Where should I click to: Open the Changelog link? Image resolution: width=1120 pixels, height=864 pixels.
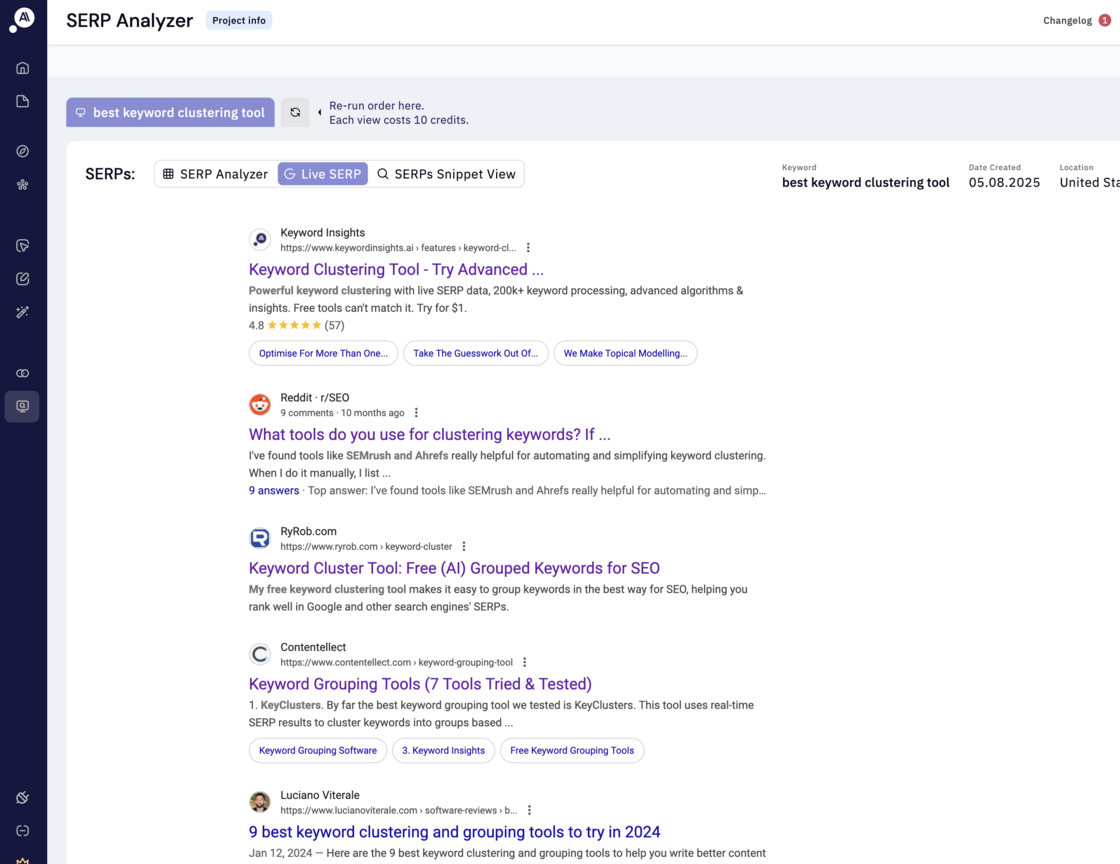pos(1067,20)
